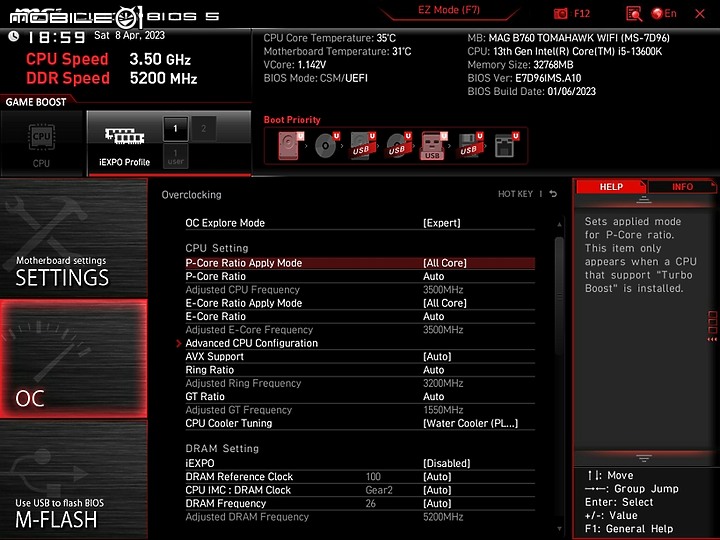Click the Adjusted Ring Frequency 3200MHz value

coord(443,383)
